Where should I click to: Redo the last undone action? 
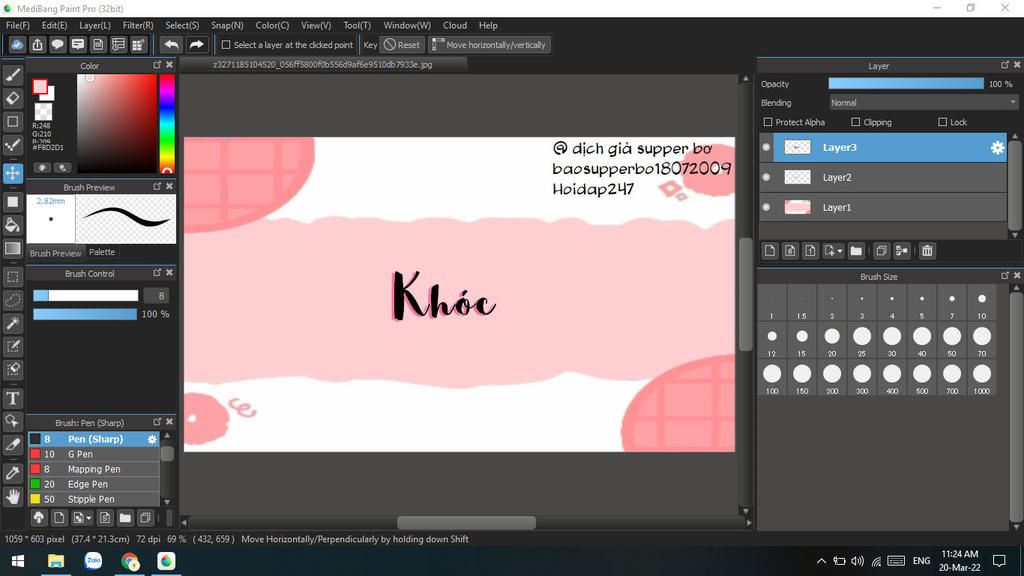(196, 44)
